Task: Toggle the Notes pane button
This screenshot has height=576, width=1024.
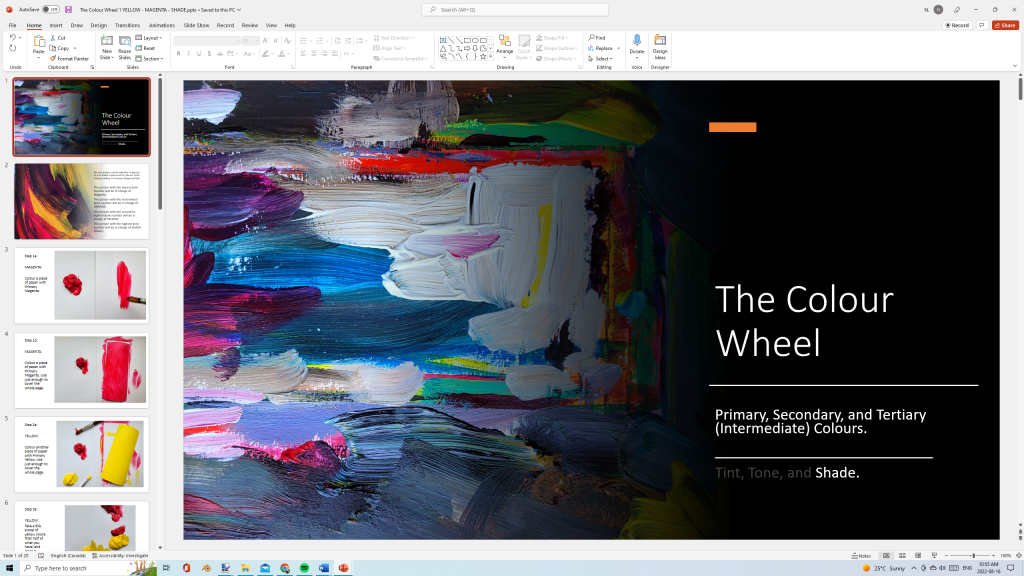Action: [860, 555]
